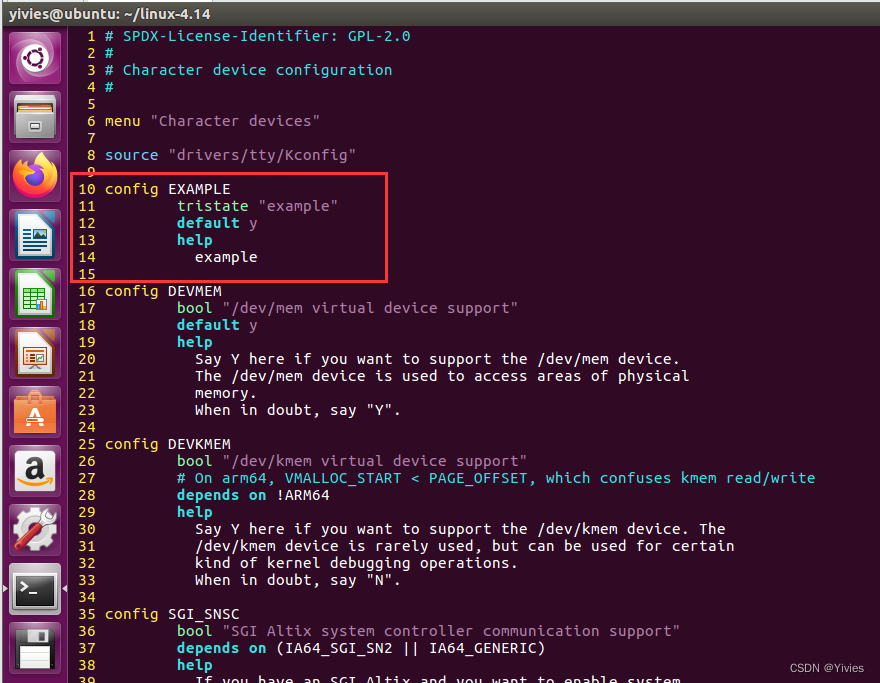Image resolution: width=880 pixels, height=683 pixels.
Task: Click the 'config EXAMPLE' line
Action: coord(167,189)
